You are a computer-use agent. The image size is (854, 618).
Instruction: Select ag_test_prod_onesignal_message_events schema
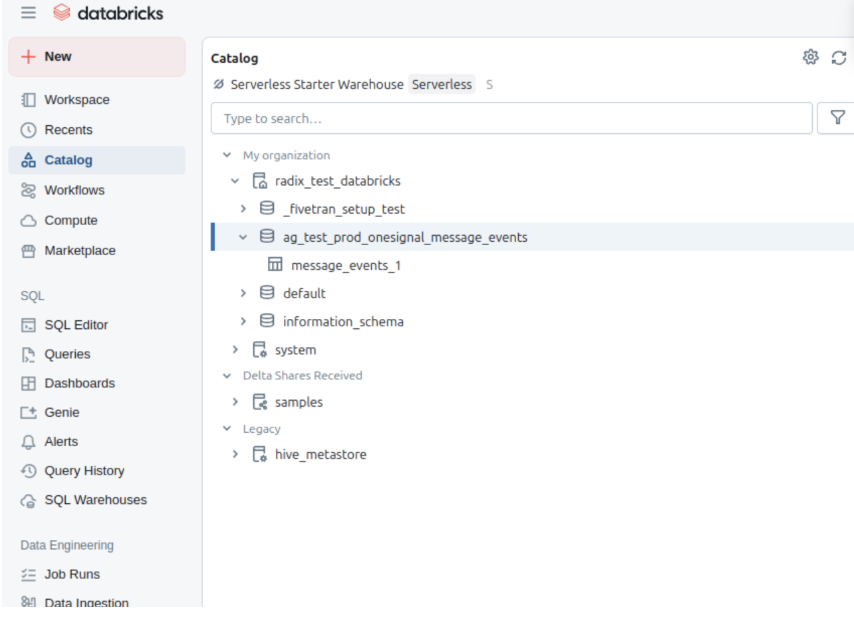click(x=405, y=237)
